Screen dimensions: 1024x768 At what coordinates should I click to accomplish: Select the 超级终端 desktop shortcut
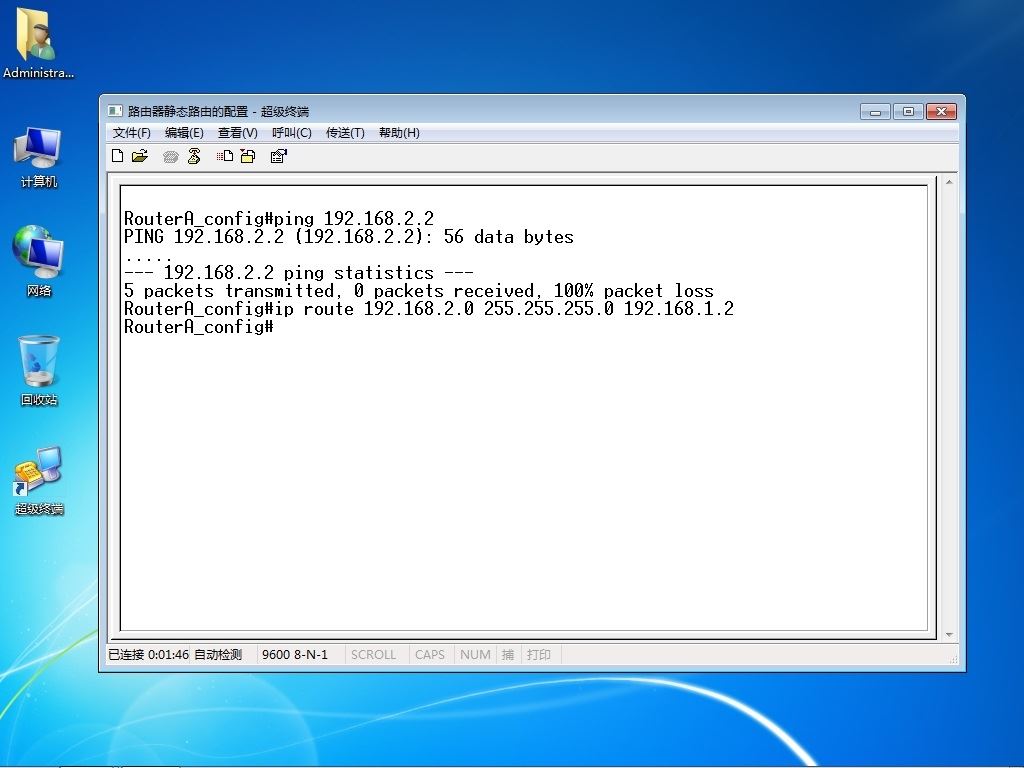[x=39, y=481]
